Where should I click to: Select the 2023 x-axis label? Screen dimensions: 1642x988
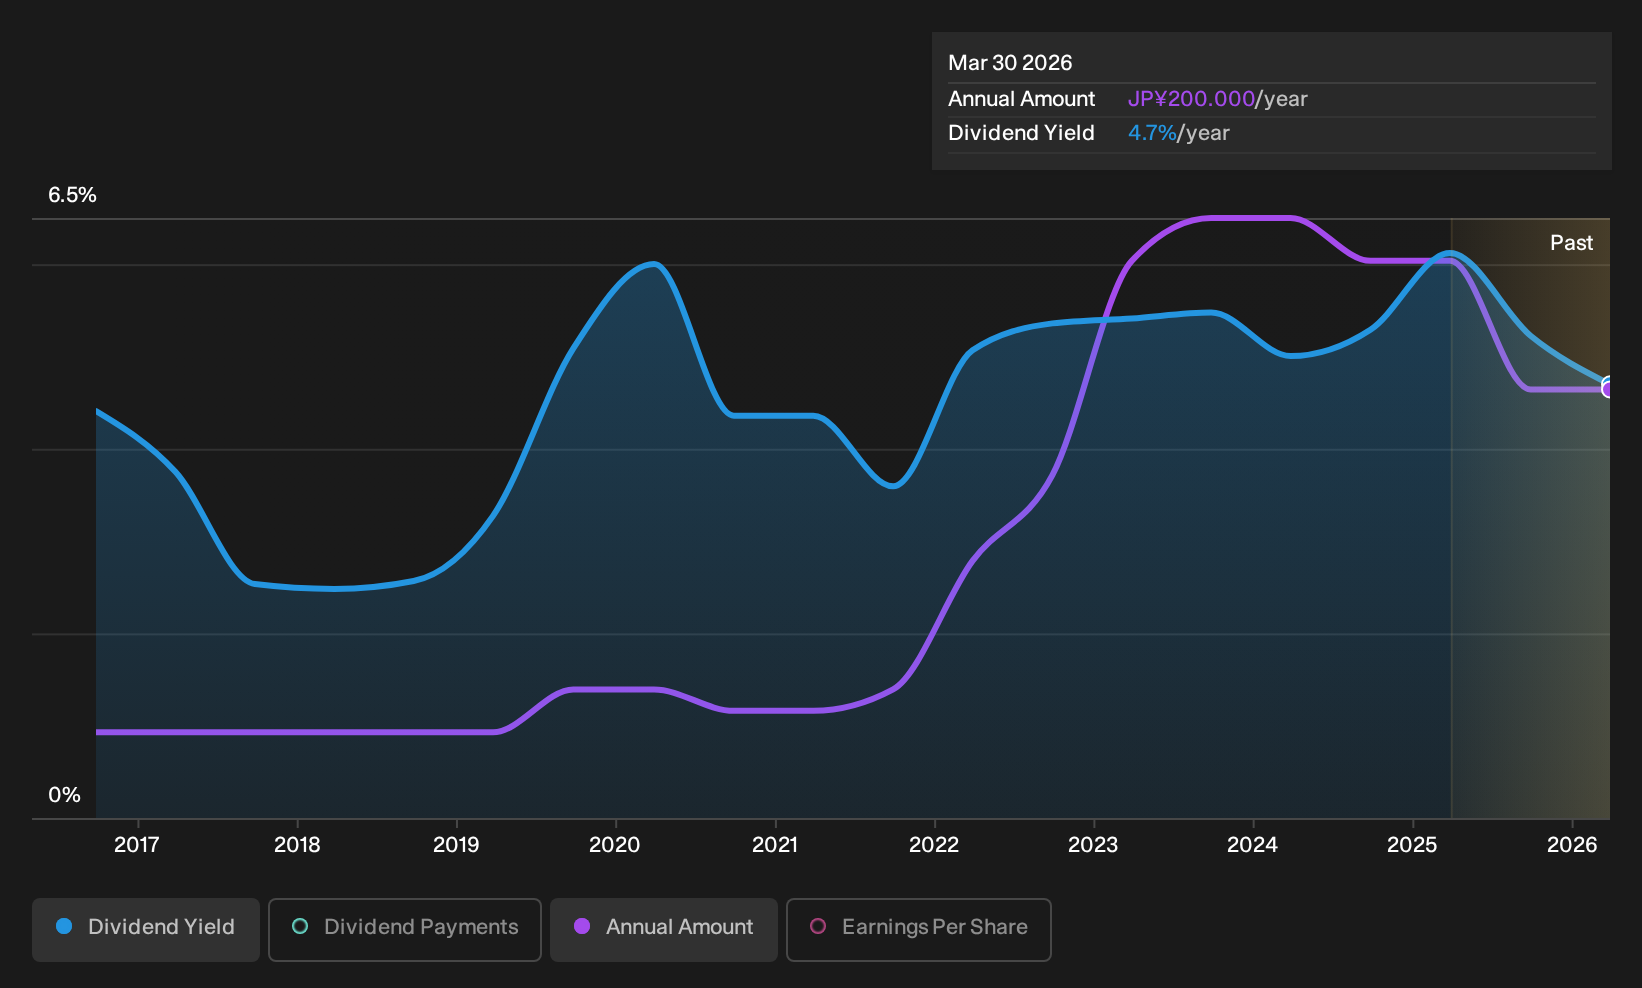coord(1093,845)
